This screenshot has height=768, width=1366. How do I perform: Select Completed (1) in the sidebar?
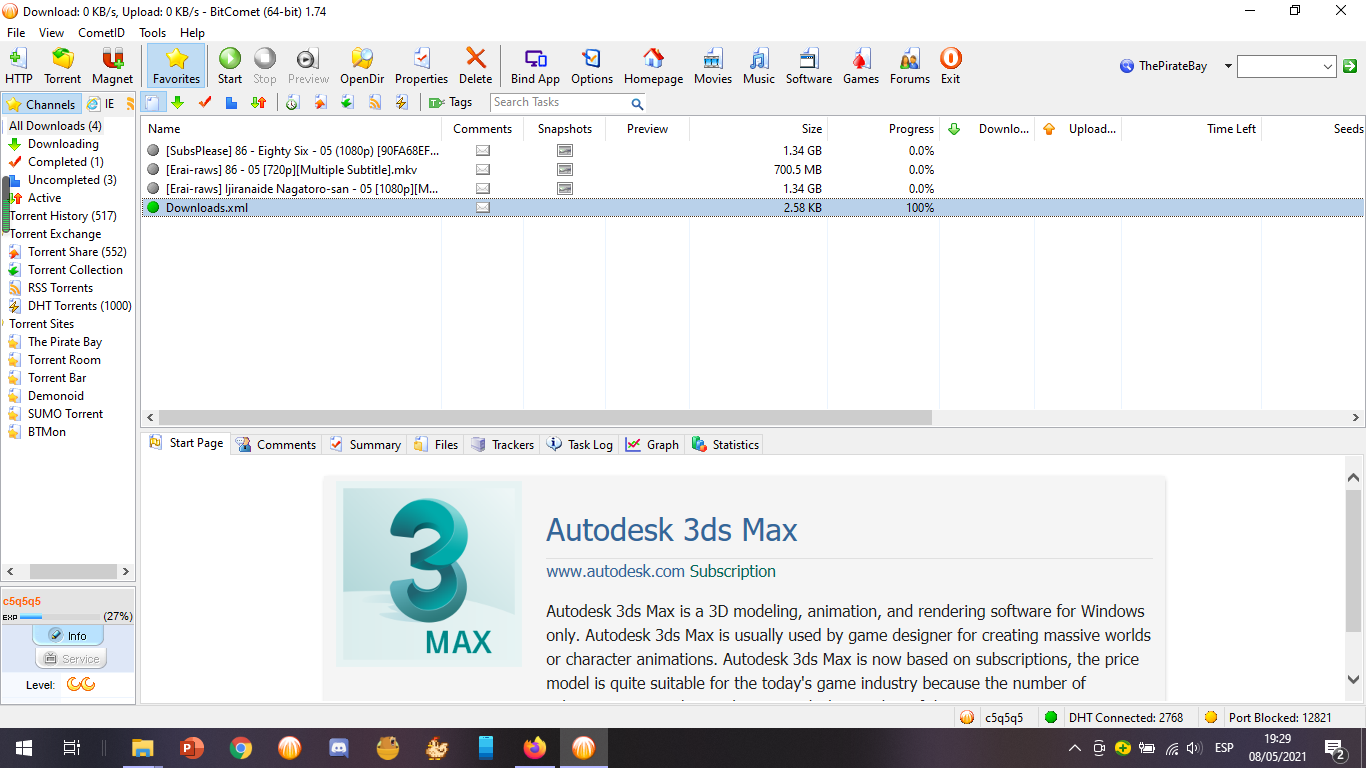(65, 162)
